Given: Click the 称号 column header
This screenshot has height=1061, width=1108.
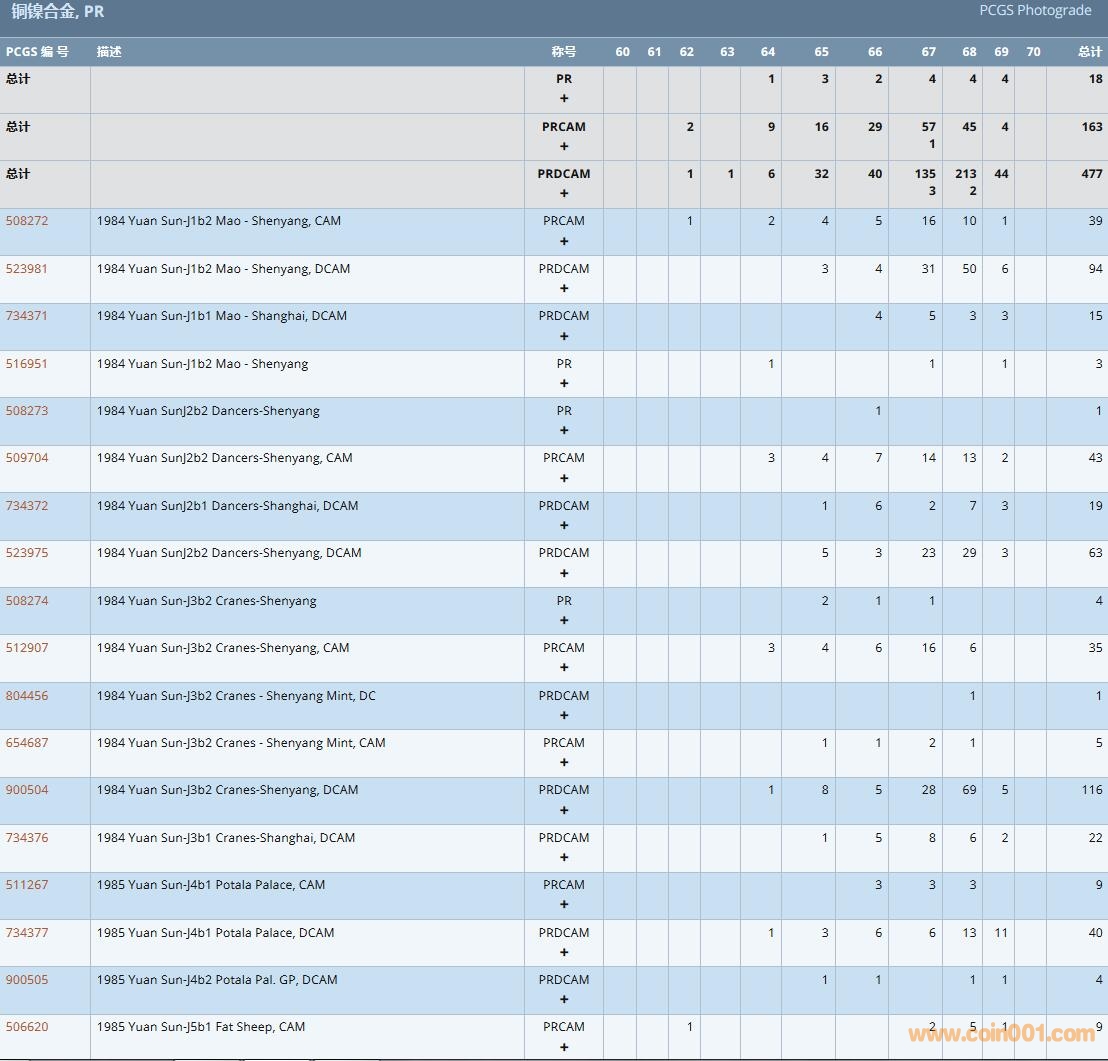Looking at the screenshot, I should (x=564, y=52).
